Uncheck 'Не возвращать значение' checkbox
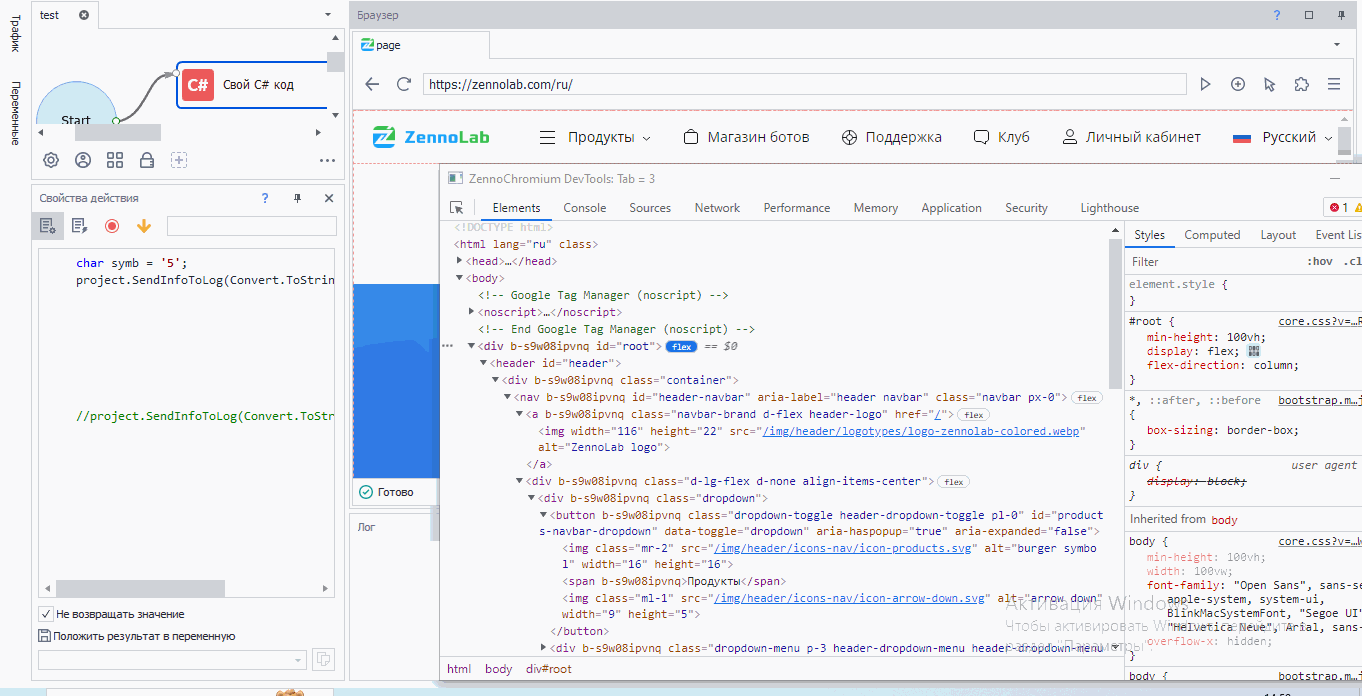The height and width of the screenshot is (696, 1362). [46, 614]
